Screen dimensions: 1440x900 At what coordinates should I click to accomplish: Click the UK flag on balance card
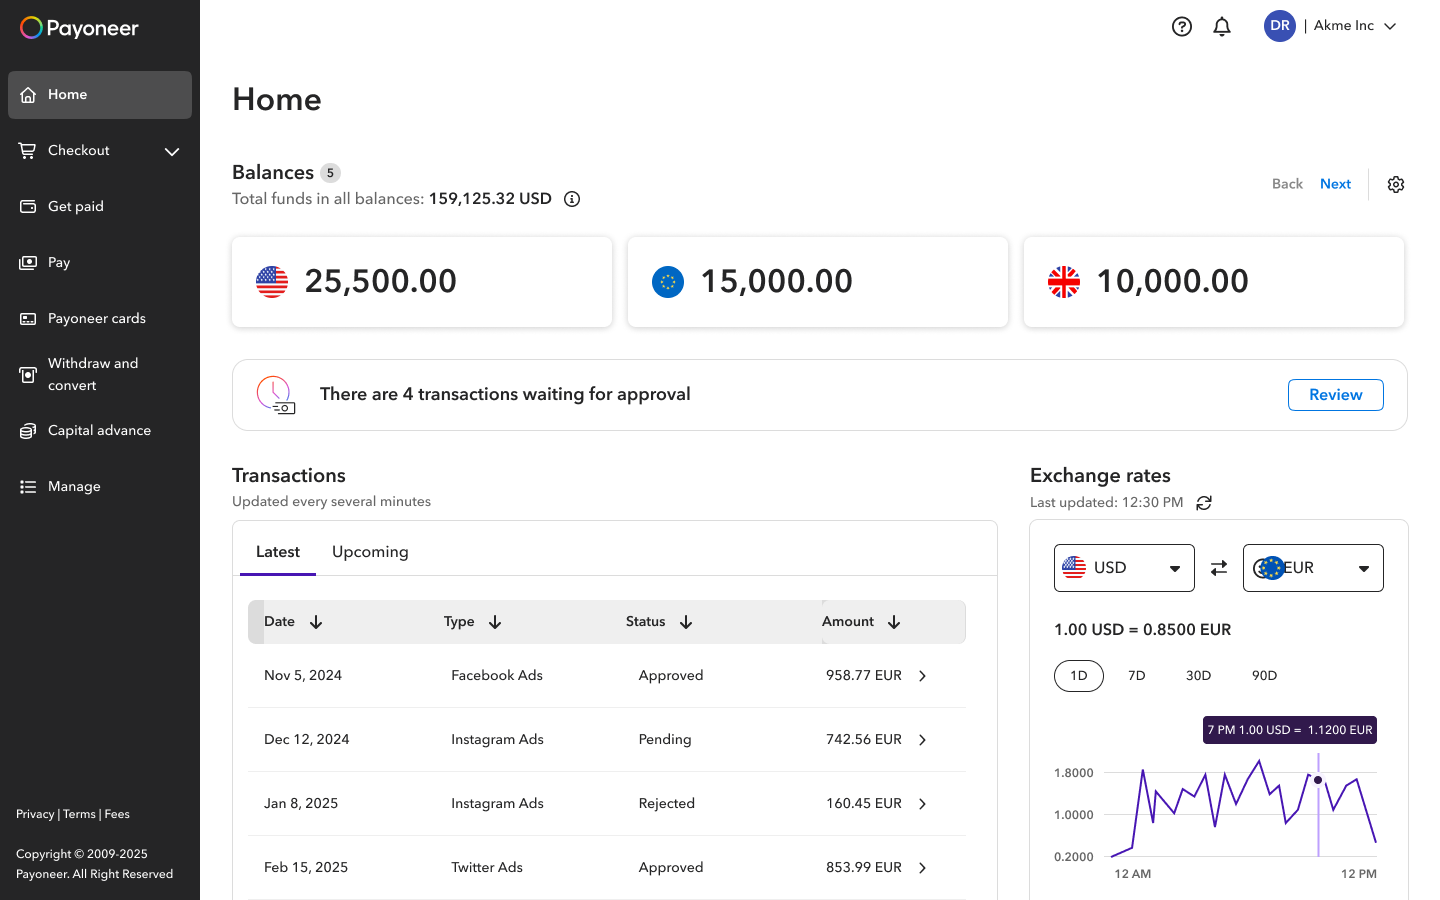tap(1064, 282)
